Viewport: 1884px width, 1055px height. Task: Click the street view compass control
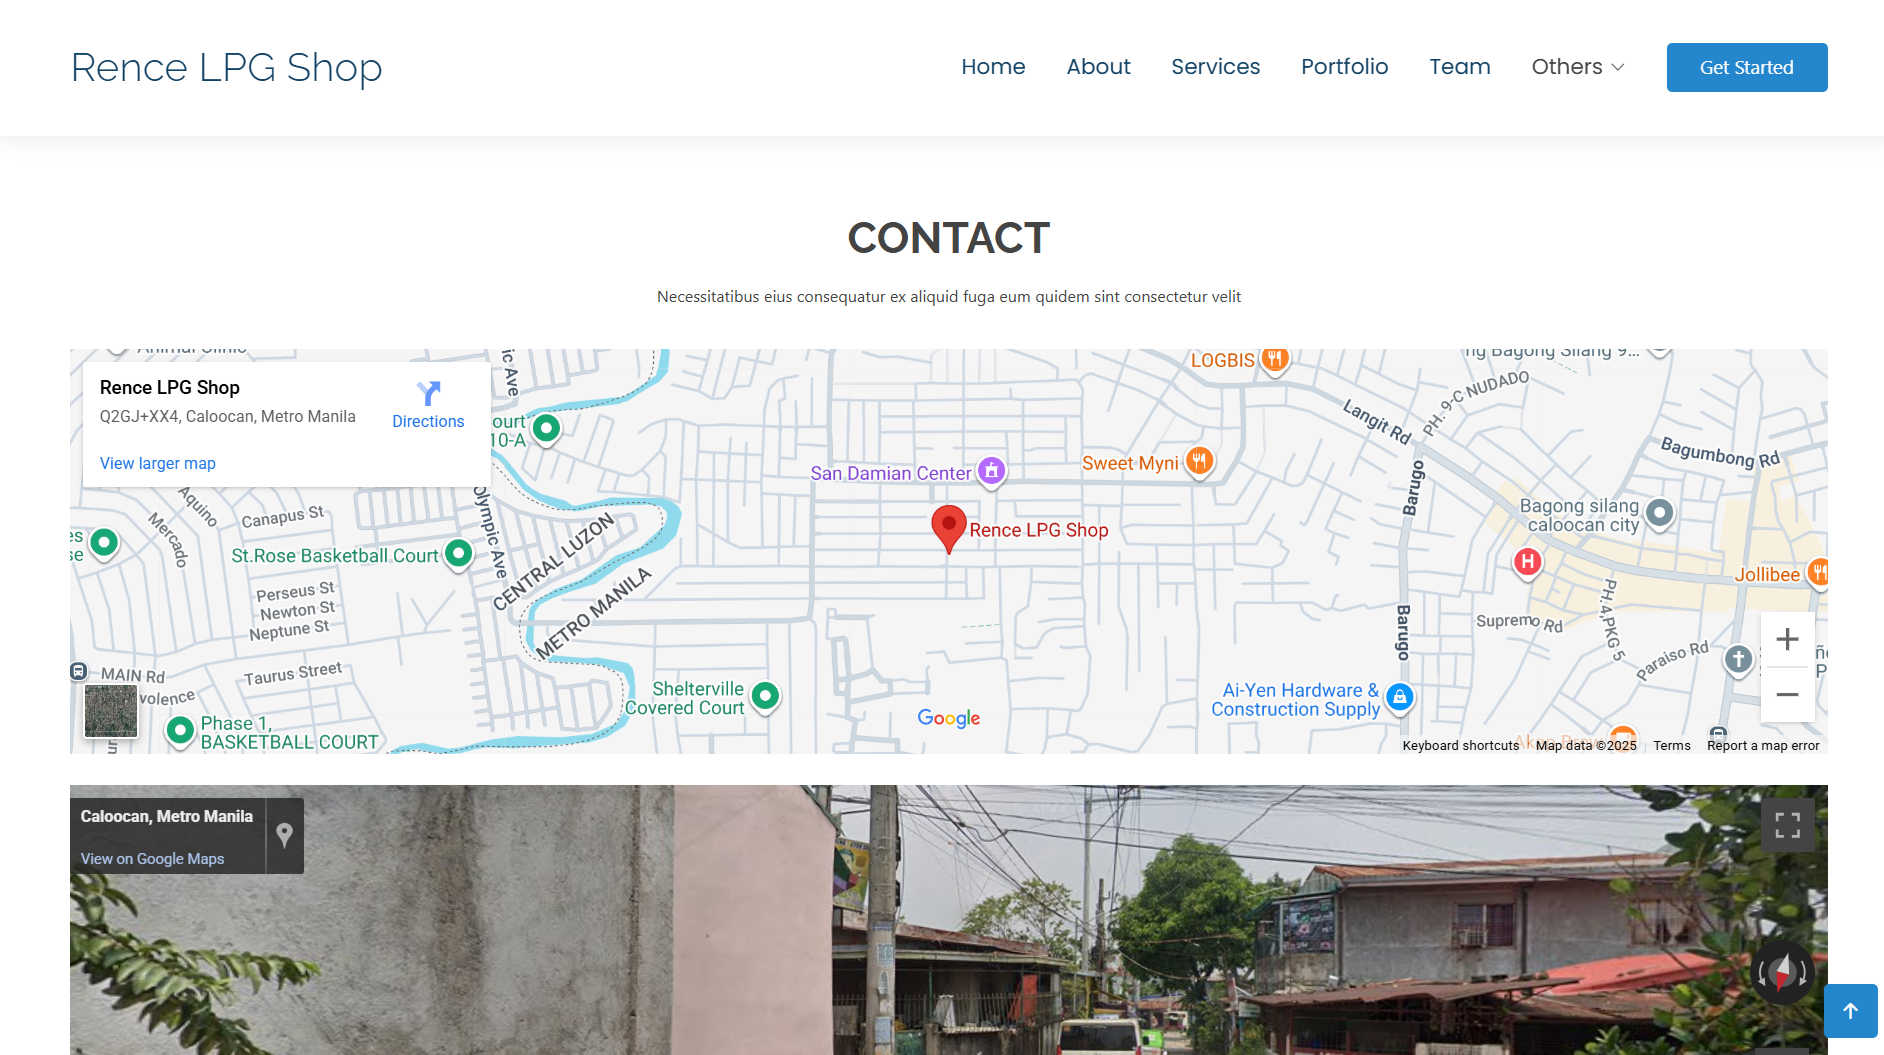(1782, 972)
